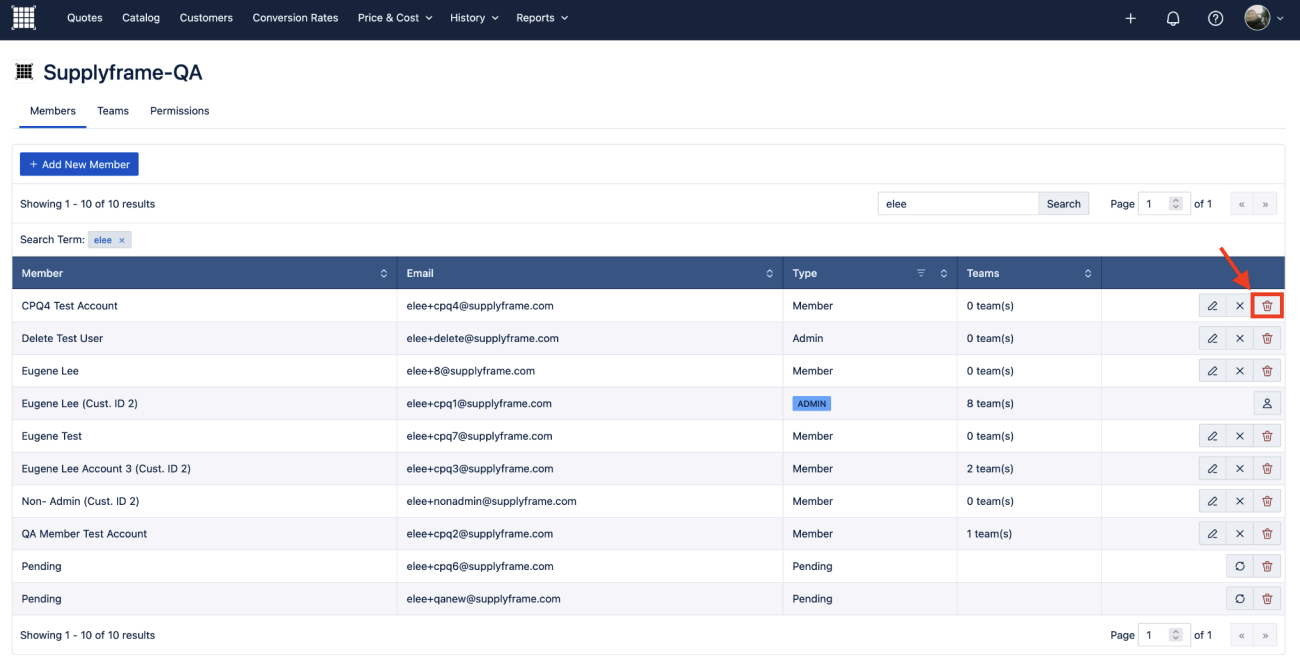This screenshot has width=1300, height=658.
Task: Delete the Eugene Test member
Action: (x=1267, y=436)
